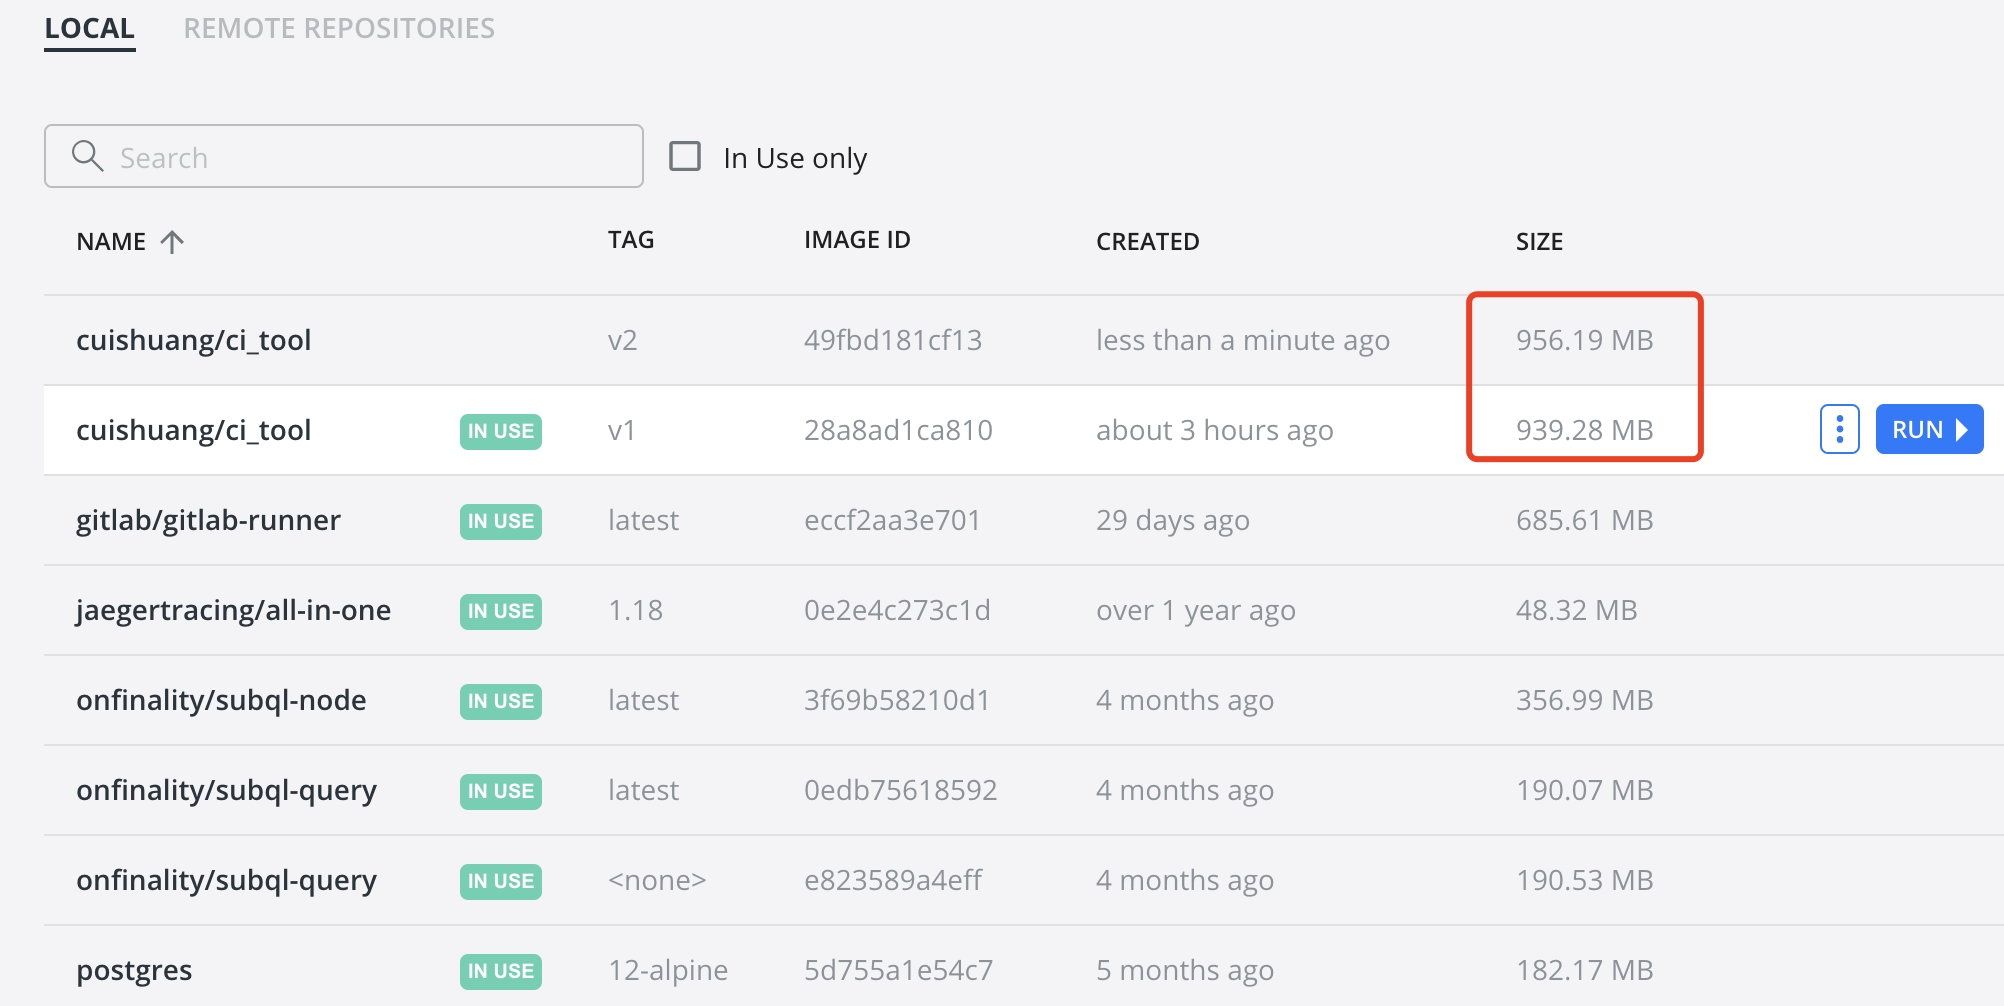Screen dimensions: 2004x1006
Task: Enable the In Use only checkbox
Action: tap(685, 157)
